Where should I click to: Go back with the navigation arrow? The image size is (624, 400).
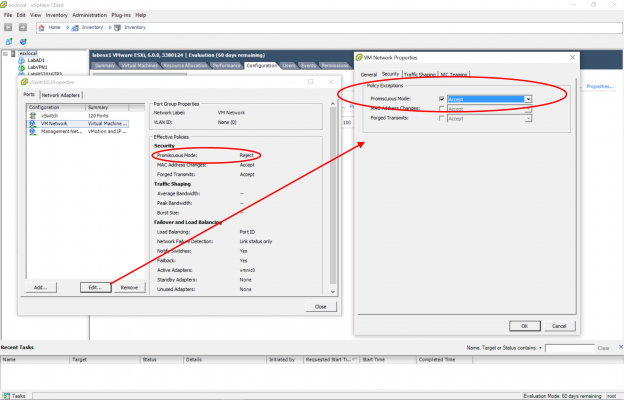click(8, 27)
